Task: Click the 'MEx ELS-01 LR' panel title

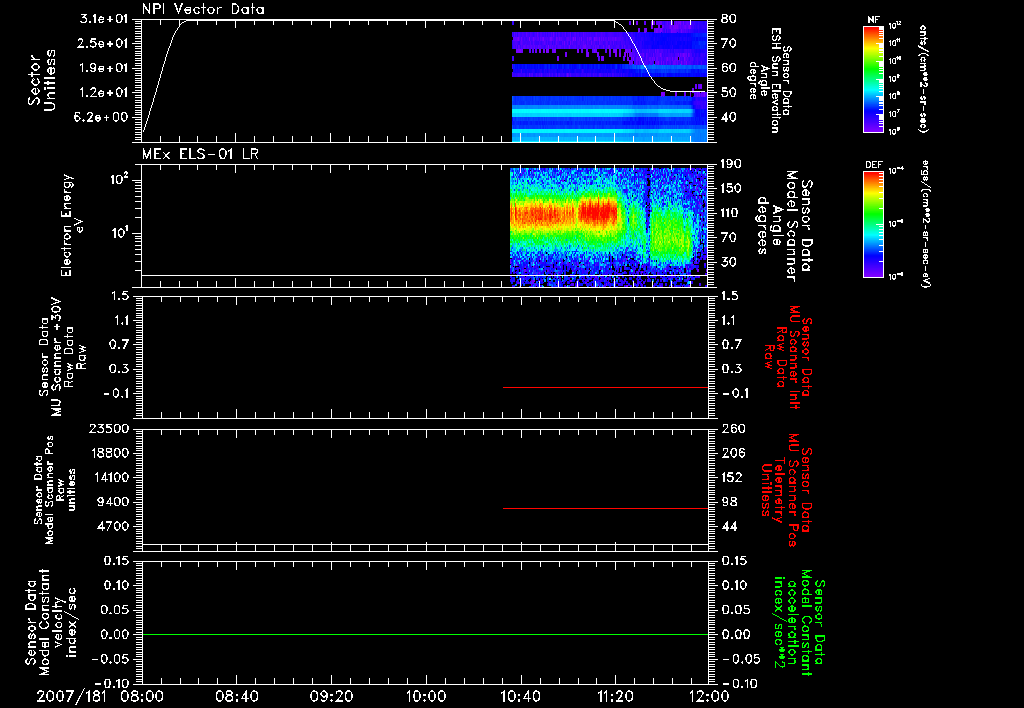Action: (200, 154)
